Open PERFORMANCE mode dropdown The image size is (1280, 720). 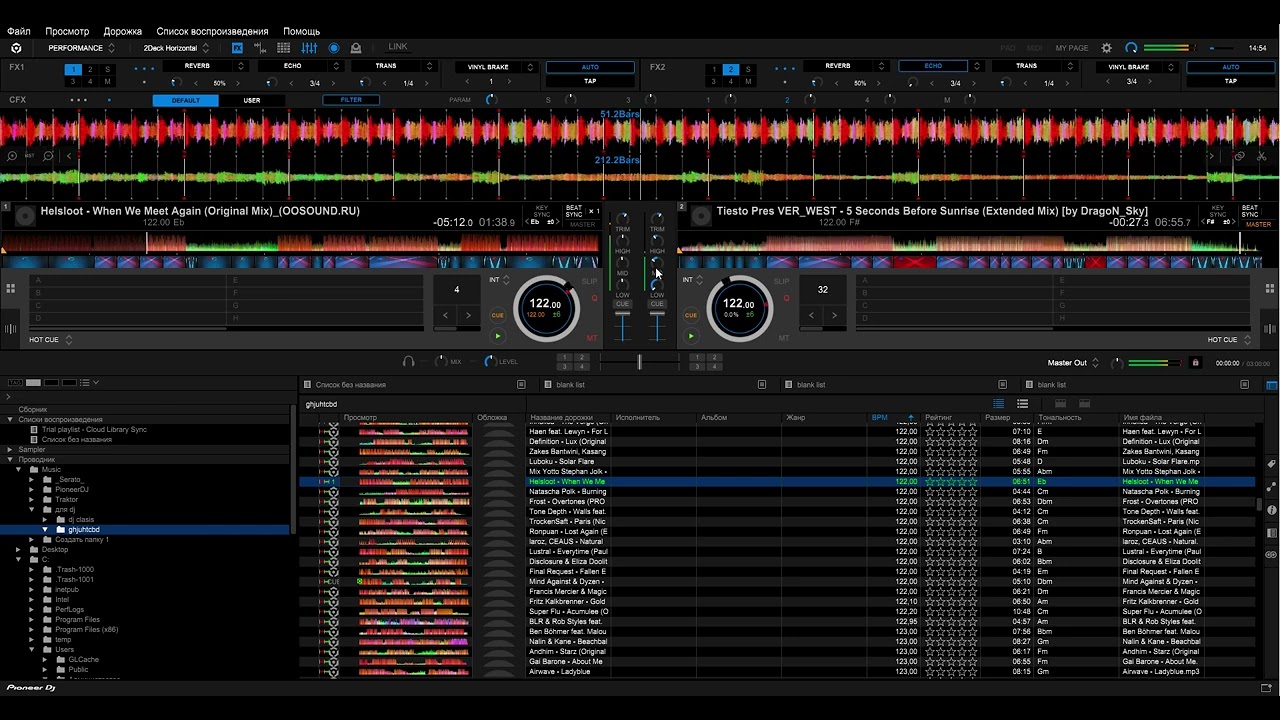pos(82,48)
